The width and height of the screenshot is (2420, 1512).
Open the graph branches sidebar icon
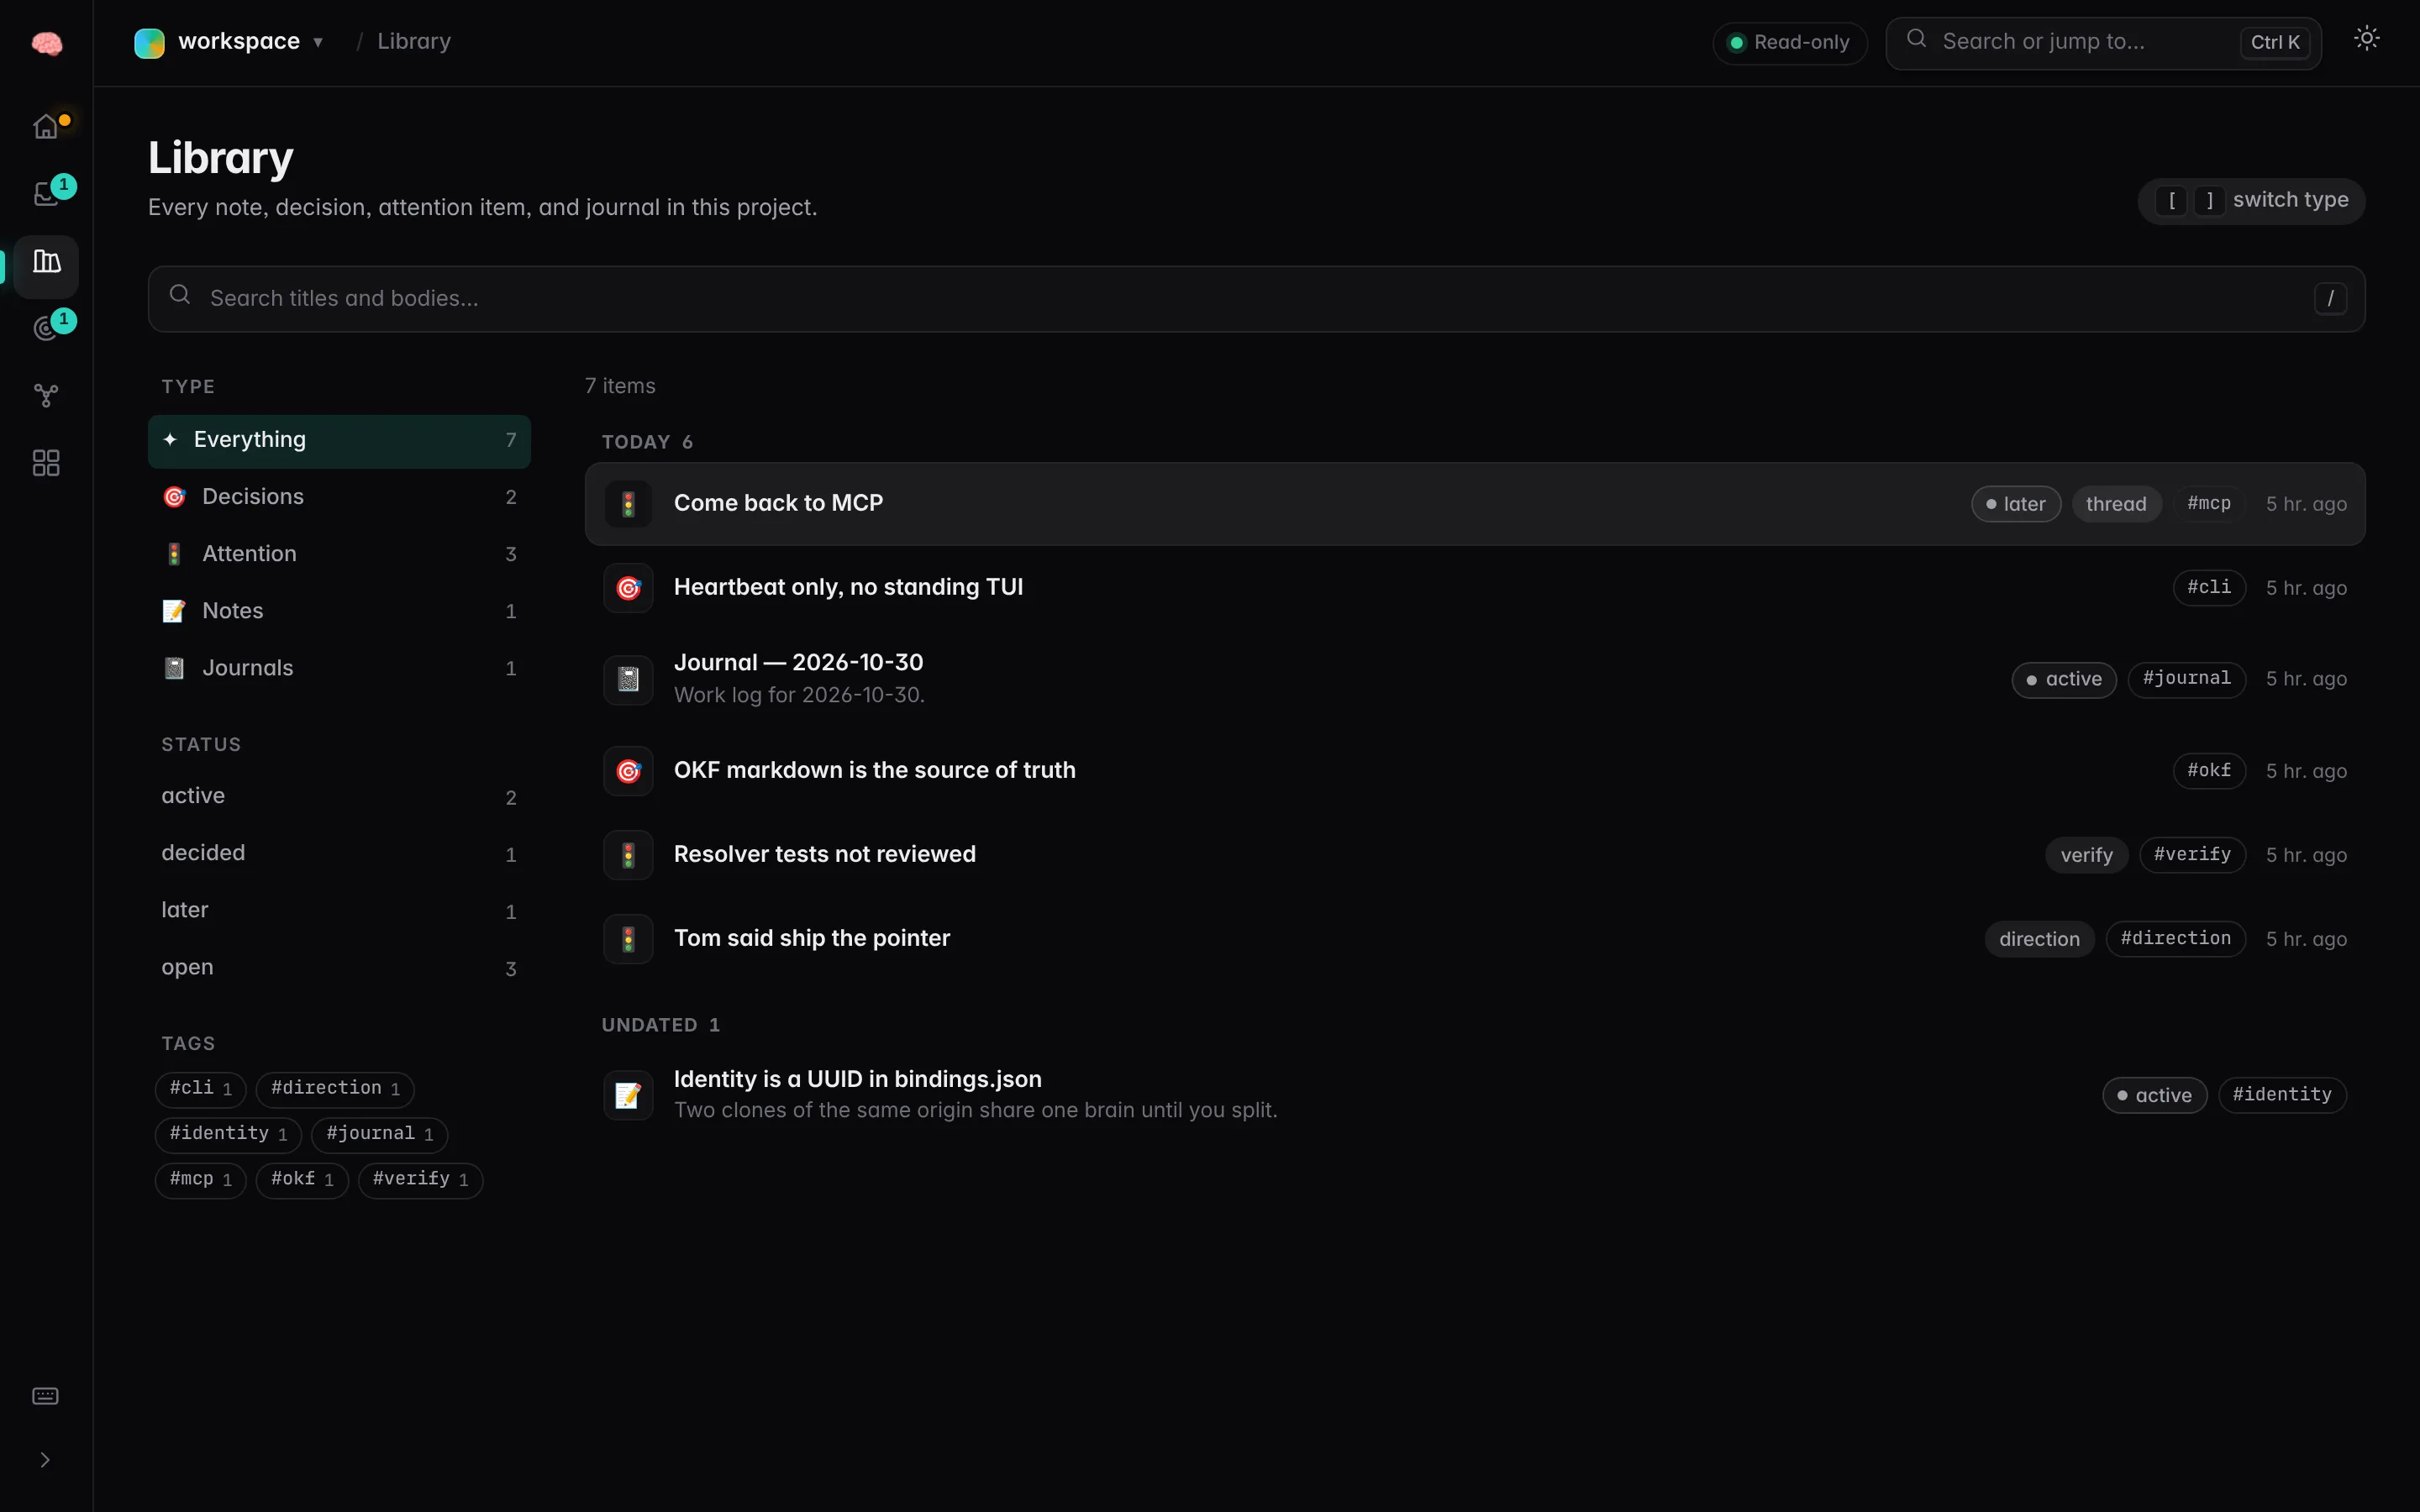[46, 396]
